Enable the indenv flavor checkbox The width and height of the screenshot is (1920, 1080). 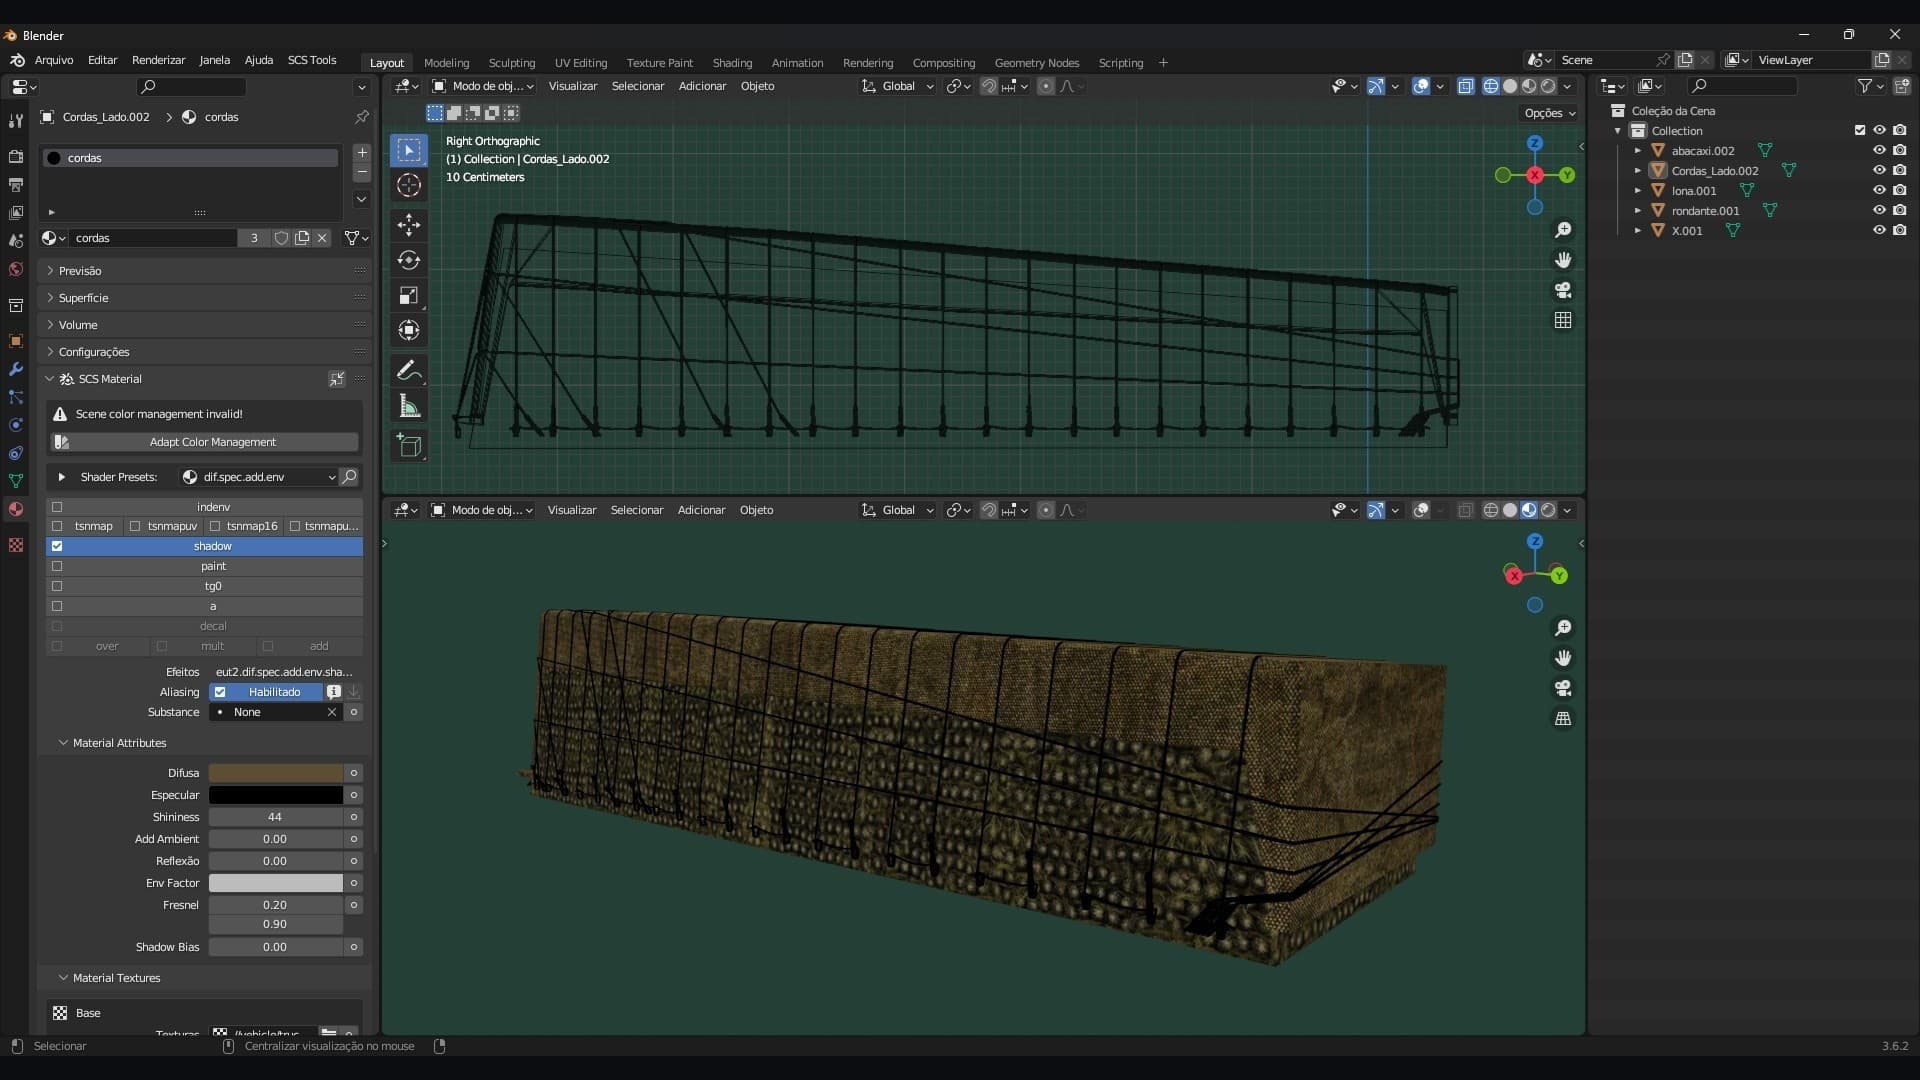(57, 507)
